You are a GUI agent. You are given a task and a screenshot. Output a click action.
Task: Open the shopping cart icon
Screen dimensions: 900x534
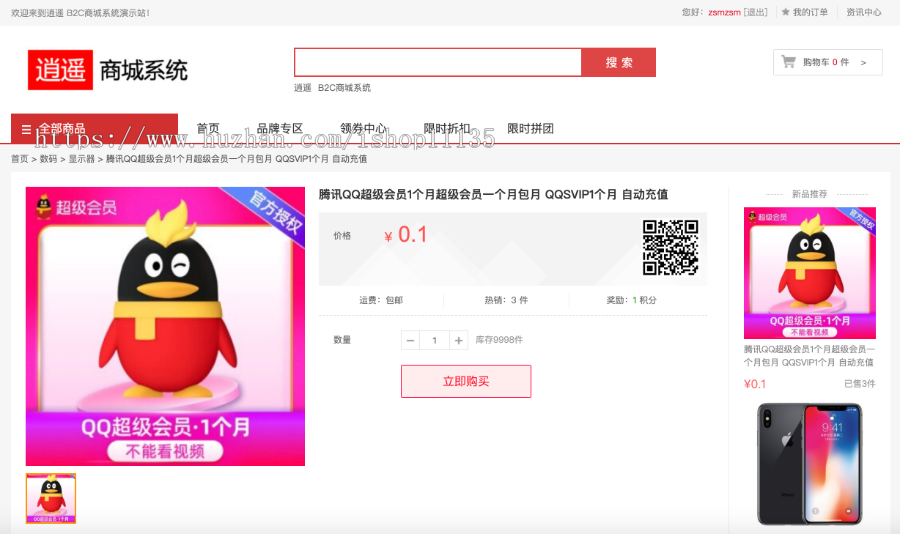click(789, 61)
